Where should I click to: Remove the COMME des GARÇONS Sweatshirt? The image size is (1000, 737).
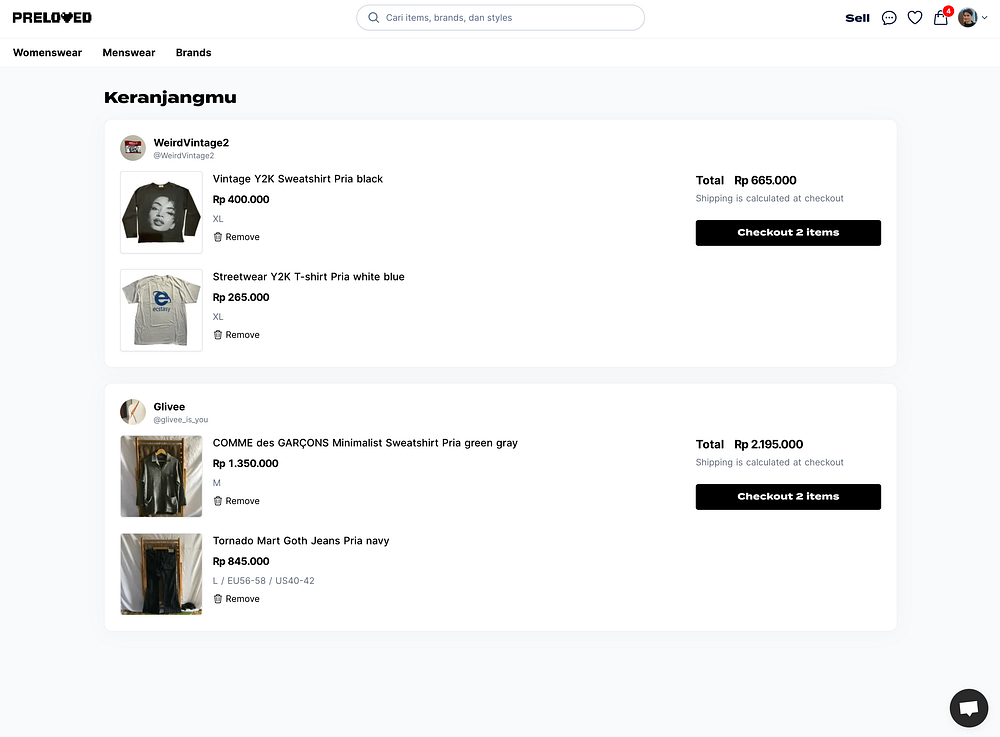pos(236,501)
